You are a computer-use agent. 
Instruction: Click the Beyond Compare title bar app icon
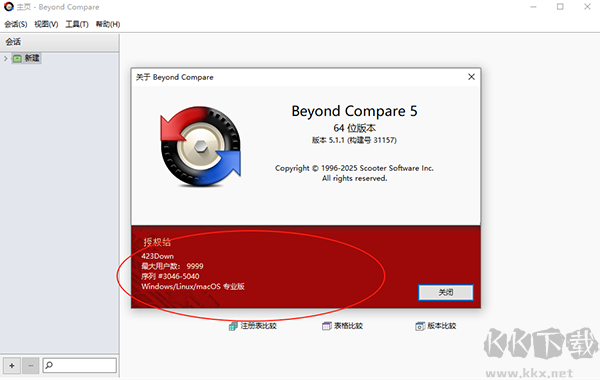(x=8, y=7)
